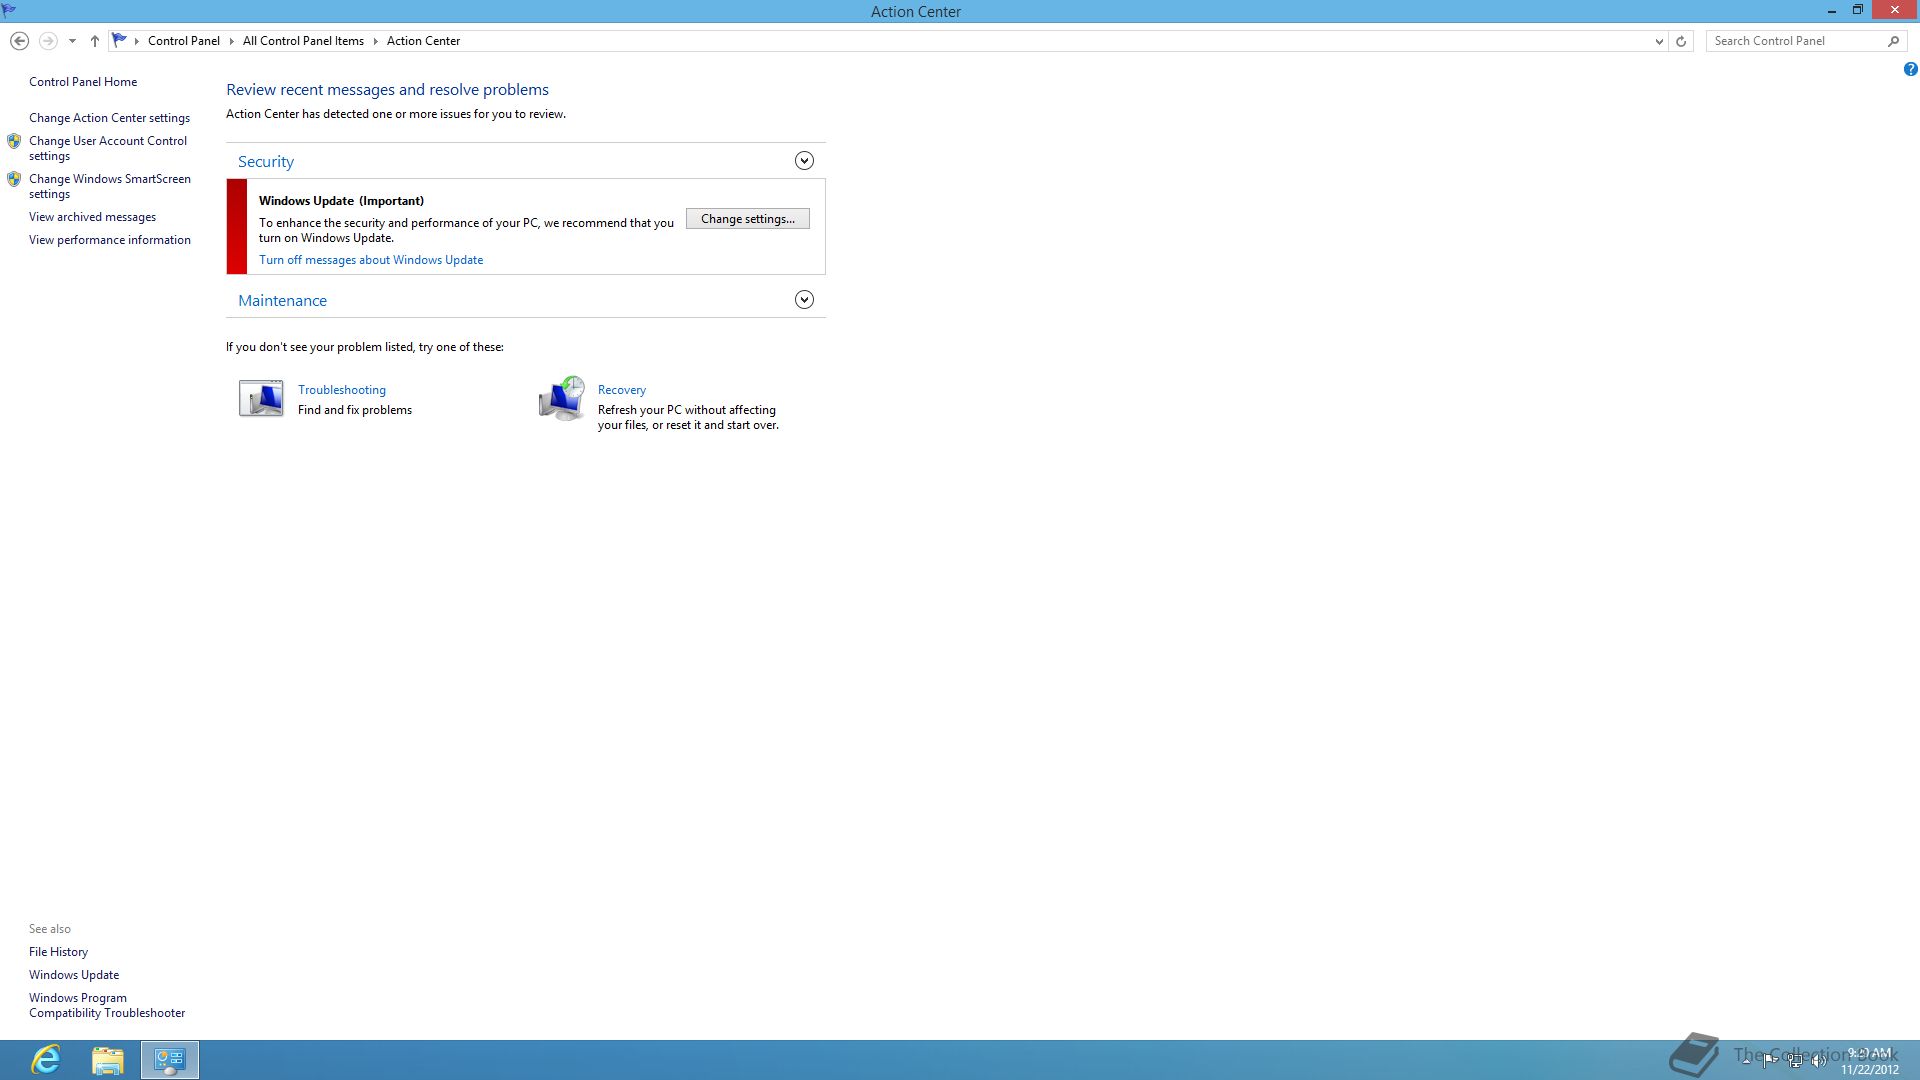
Task: Click the shield icon beside User Account Control
Action: pyautogui.click(x=14, y=141)
